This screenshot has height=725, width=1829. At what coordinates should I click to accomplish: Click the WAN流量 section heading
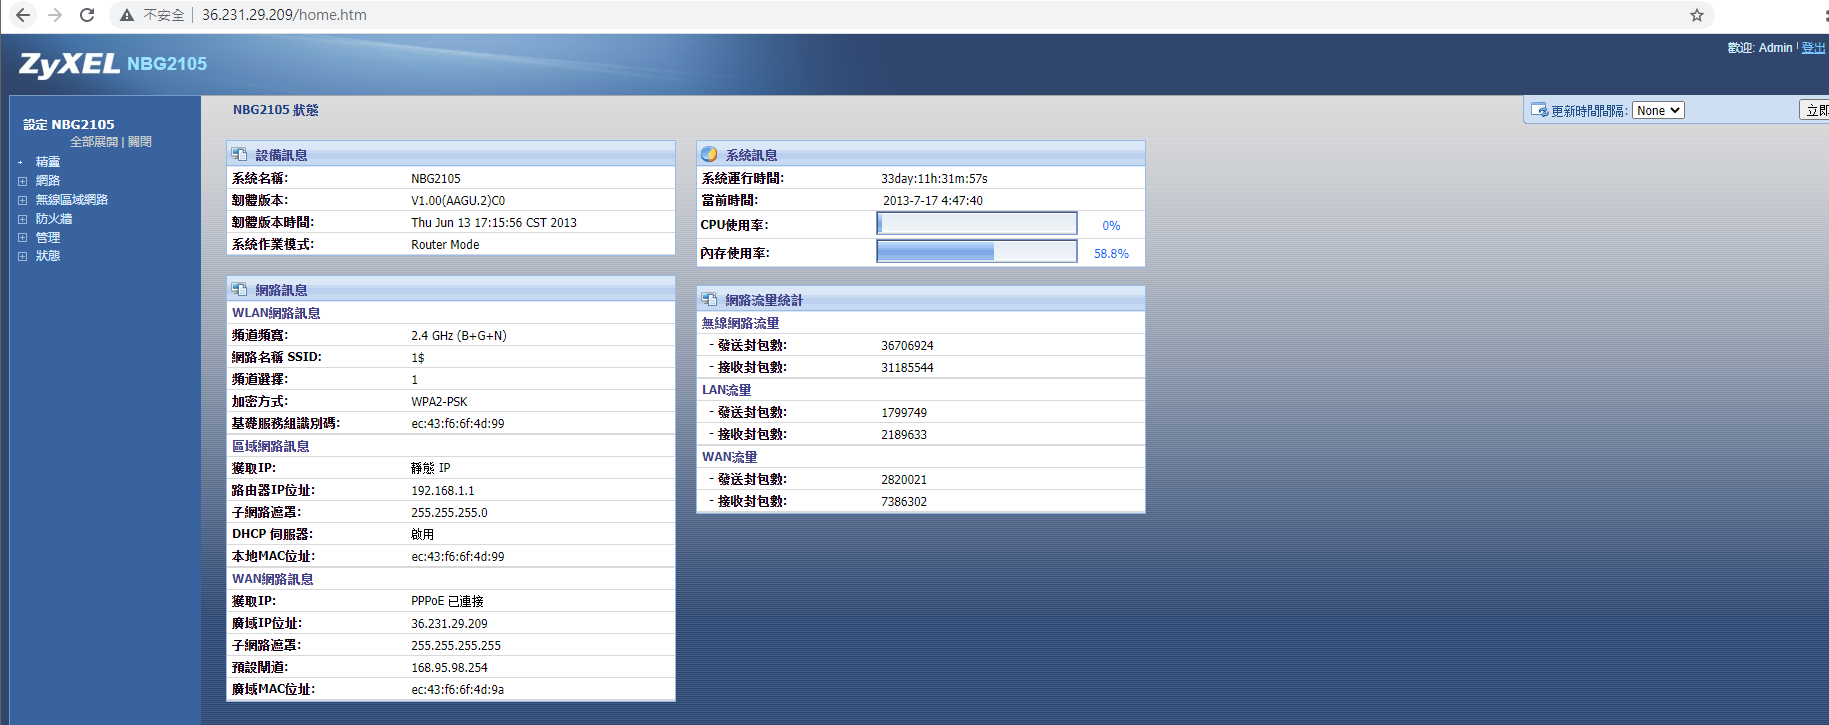coord(729,457)
